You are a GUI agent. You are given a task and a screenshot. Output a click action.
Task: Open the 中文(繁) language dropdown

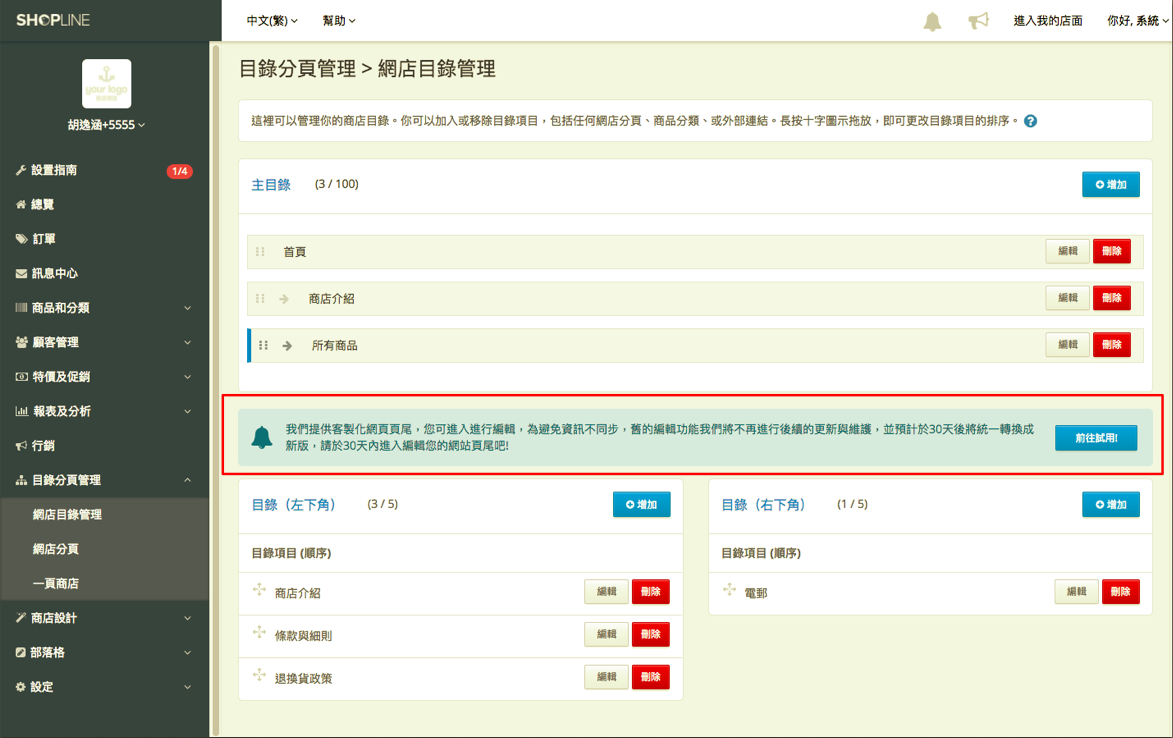(x=272, y=21)
